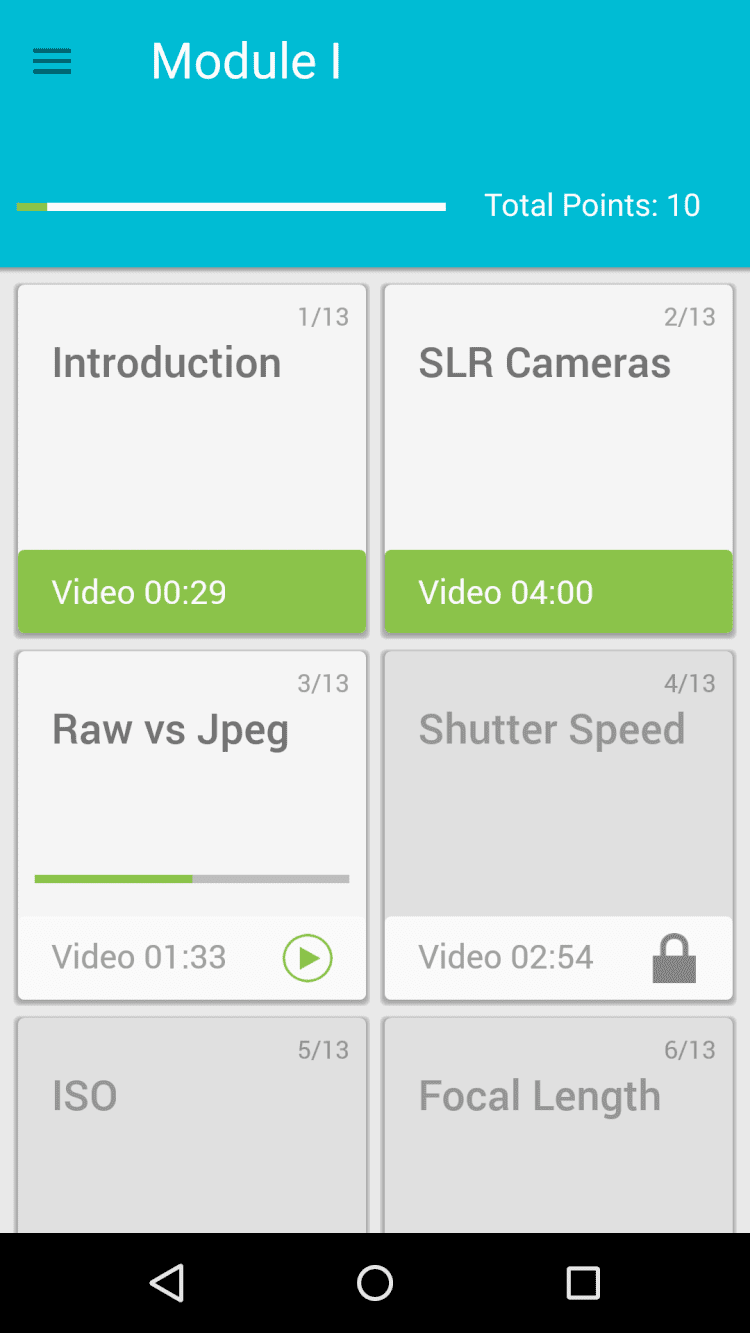Viewport: 750px width, 1333px height.
Task: Select the Raw vs Jpeg title
Action: (170, 730)
